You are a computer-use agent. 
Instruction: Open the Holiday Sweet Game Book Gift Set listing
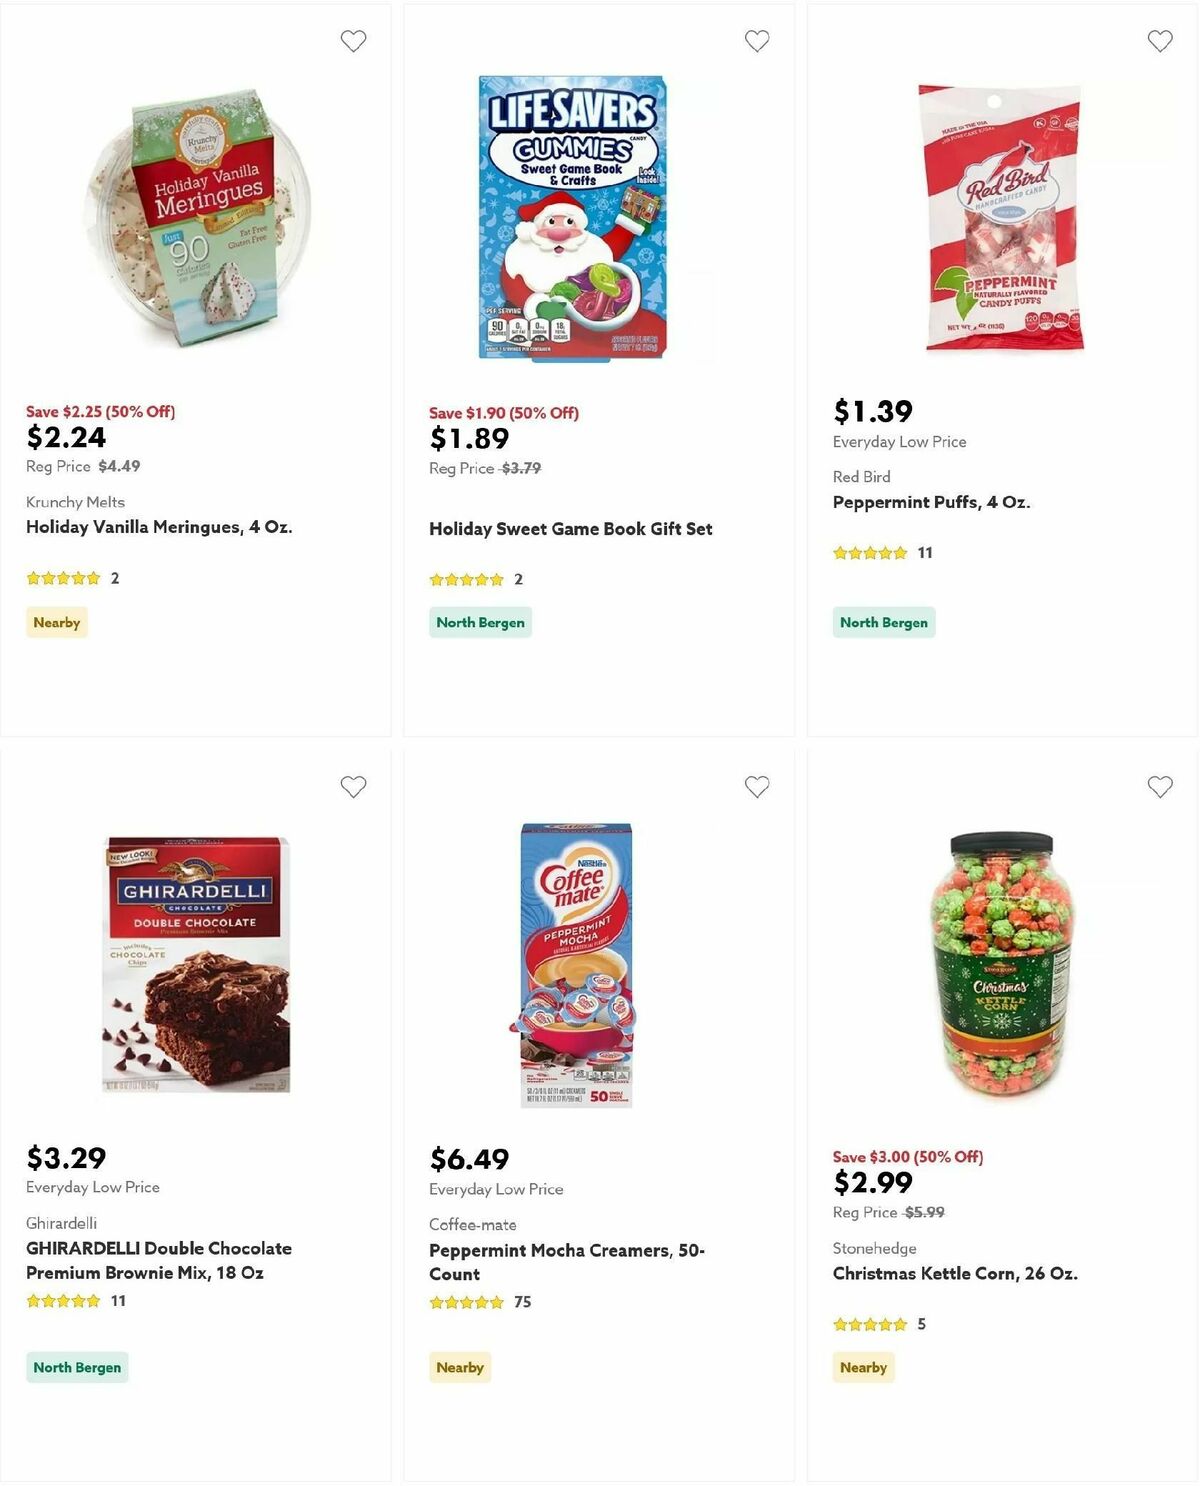tap(570, 528)
